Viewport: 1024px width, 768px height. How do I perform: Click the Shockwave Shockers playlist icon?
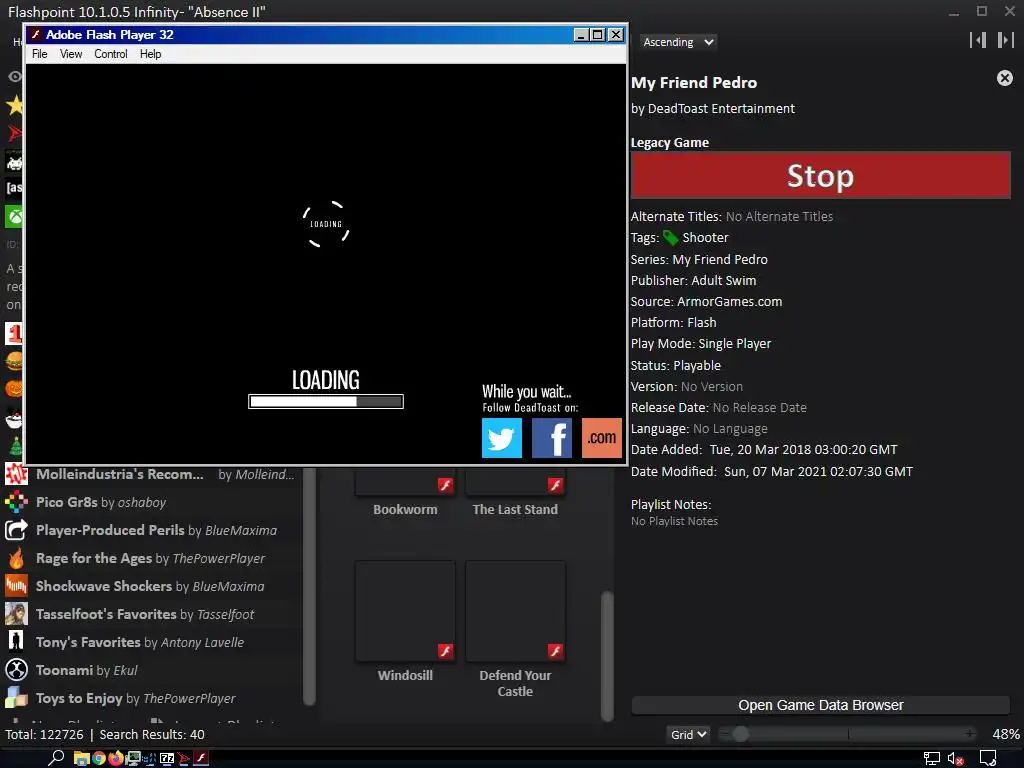click(16, 586)
